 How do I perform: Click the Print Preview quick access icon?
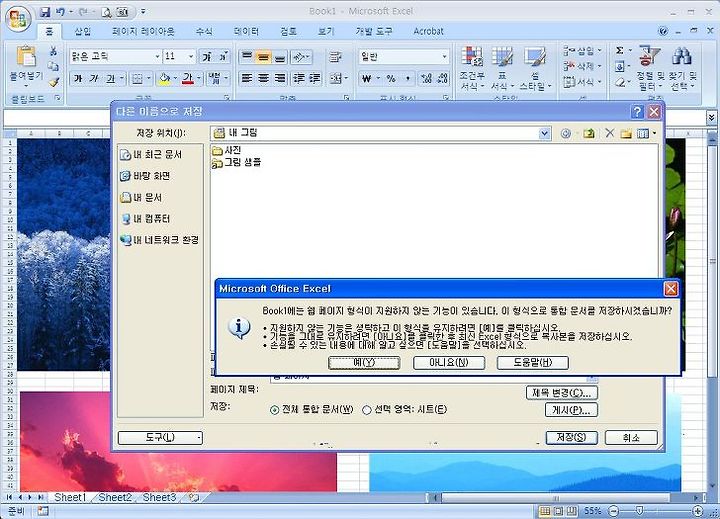(107, 12)
